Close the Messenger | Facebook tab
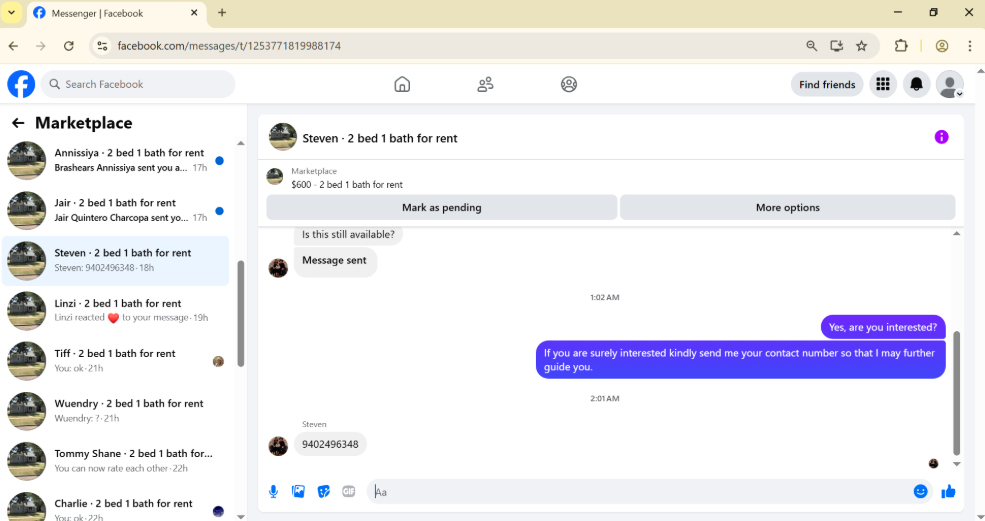Image resolution: width=985 pixels, height=521 pixels. tap(194, 13)
